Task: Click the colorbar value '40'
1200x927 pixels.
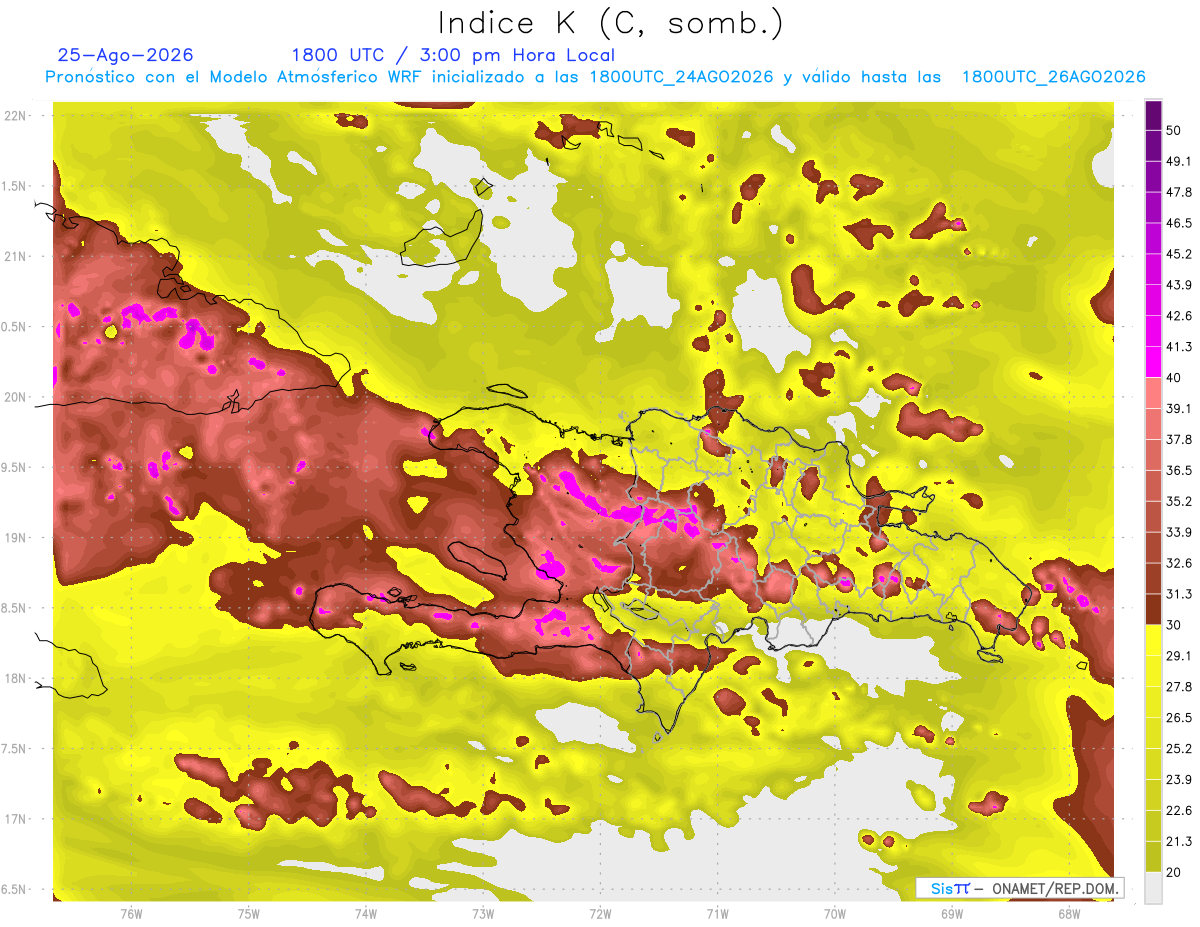Action: pos(1174,377)
